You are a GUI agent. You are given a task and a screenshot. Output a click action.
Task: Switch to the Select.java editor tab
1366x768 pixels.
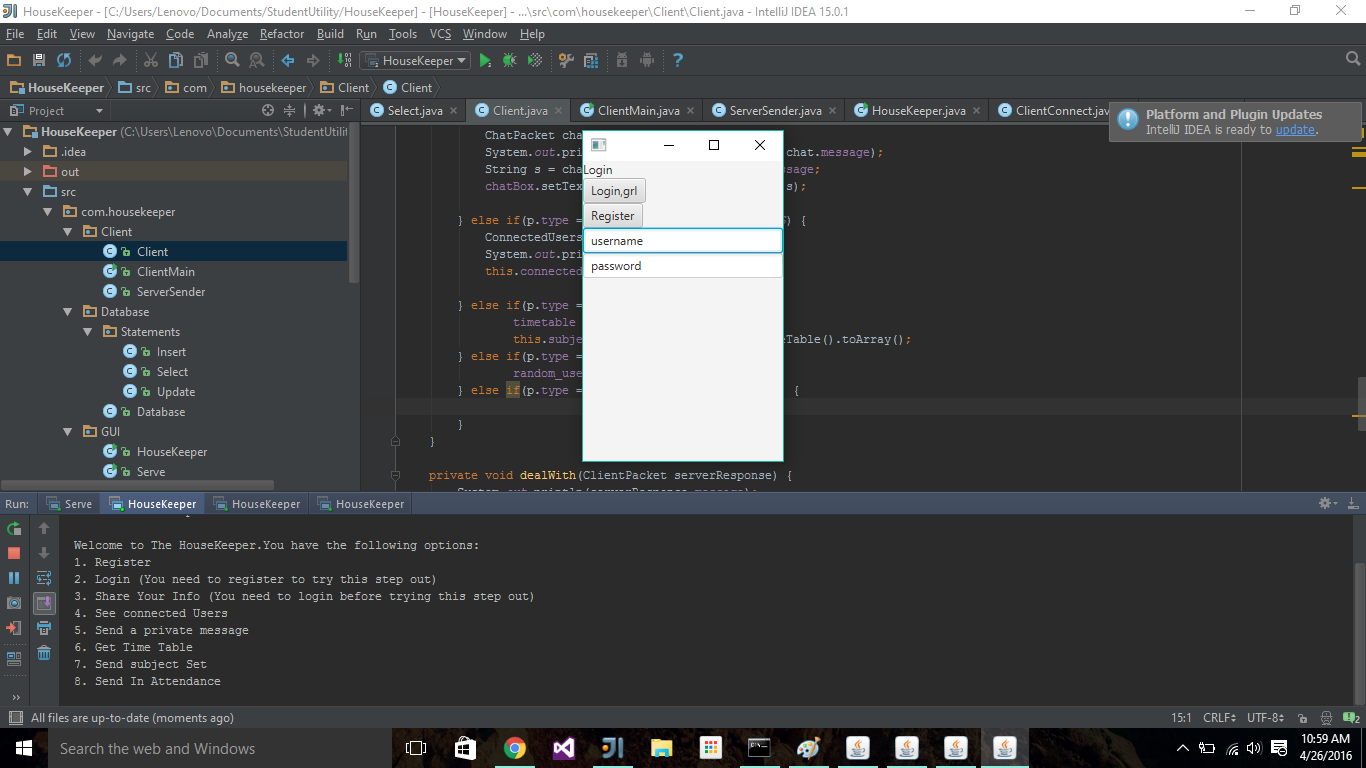click(415, 110)
